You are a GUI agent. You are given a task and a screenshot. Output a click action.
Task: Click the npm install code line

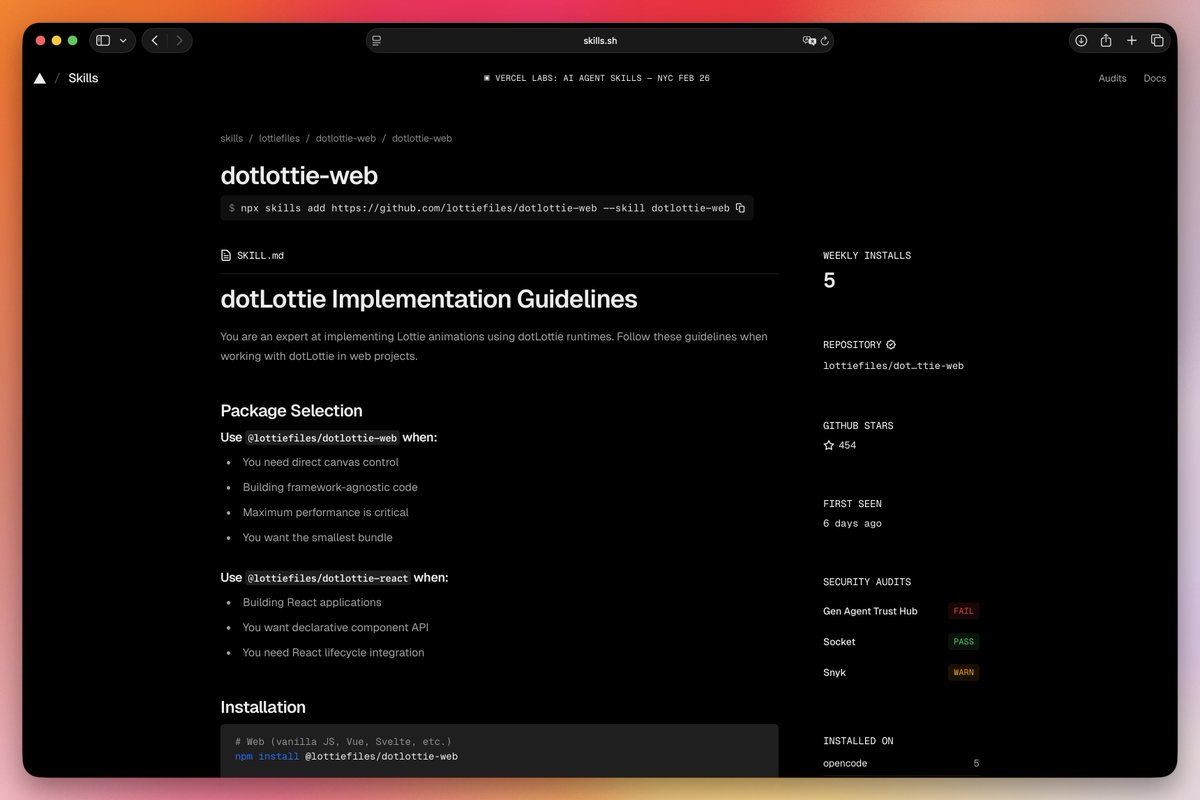pyautogui.click(x=346, y=757)
